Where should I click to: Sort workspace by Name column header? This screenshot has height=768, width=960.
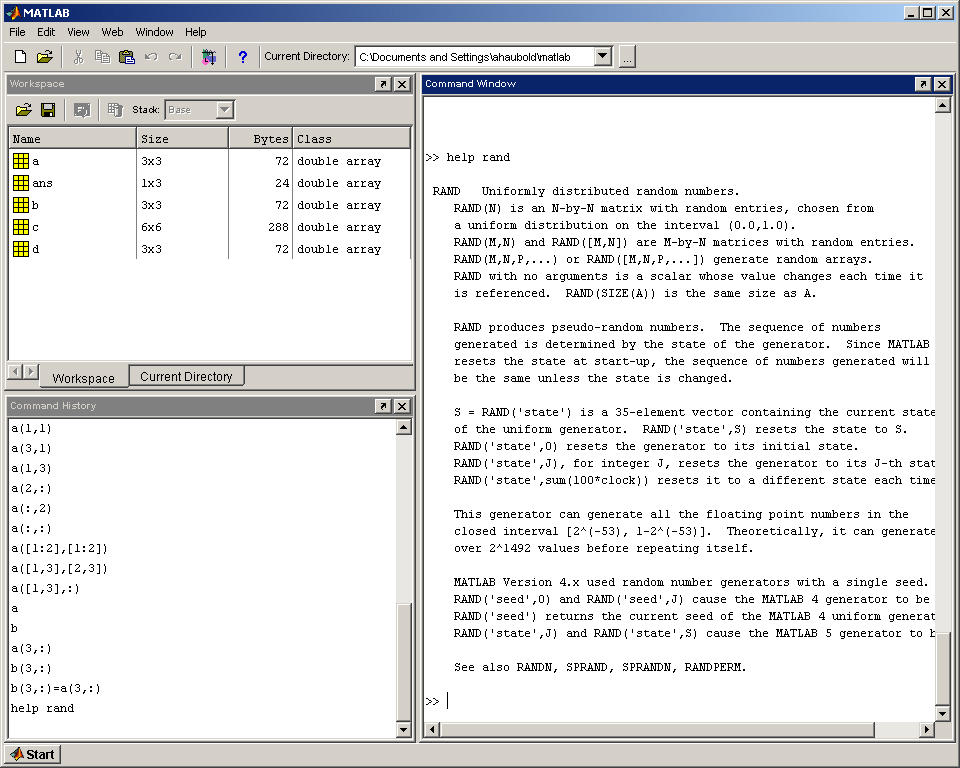(72, 138)
